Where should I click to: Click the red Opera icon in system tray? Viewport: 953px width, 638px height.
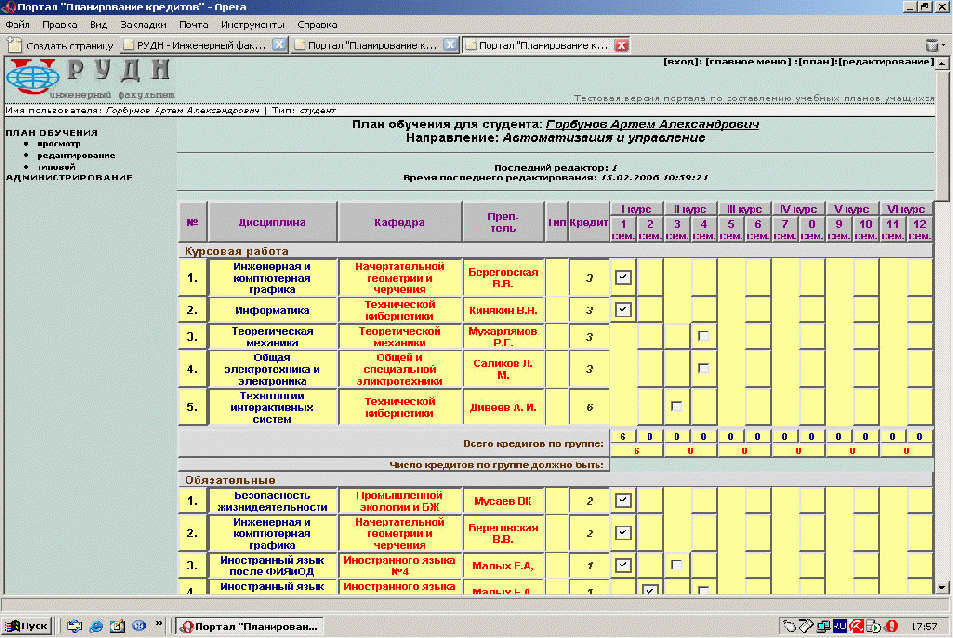892,626
